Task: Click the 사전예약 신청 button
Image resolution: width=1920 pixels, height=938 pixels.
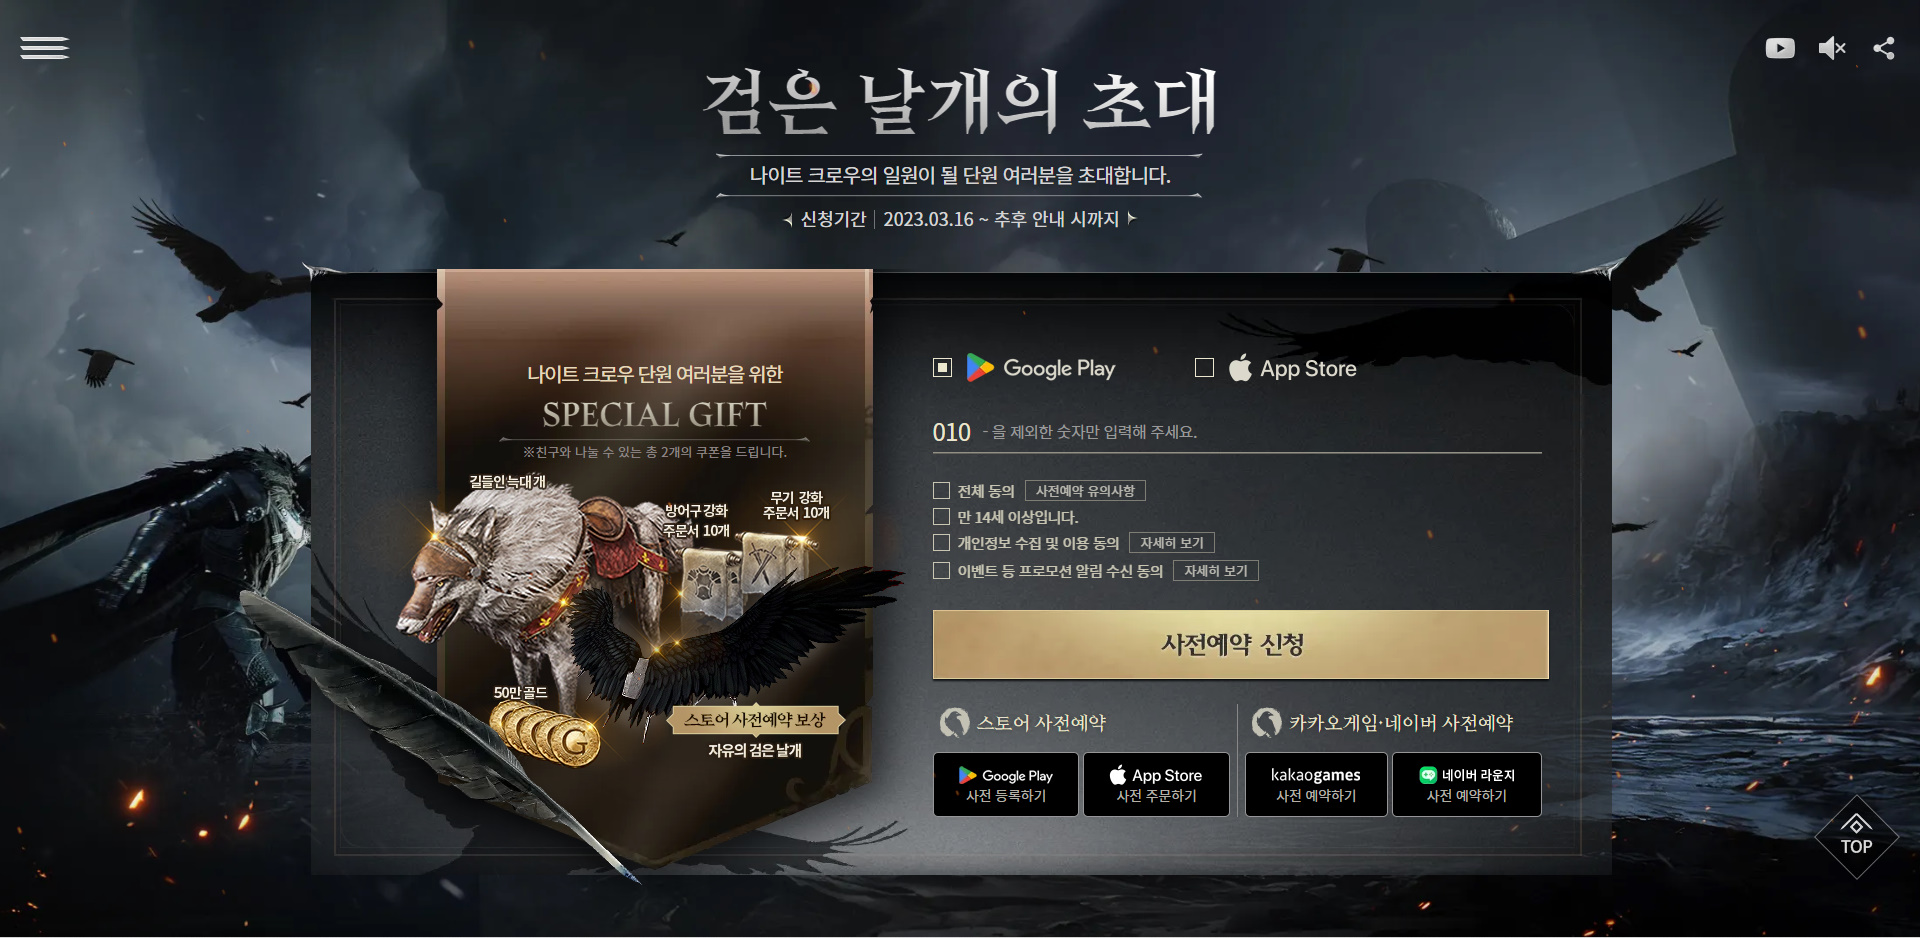Action: [1240, 645]
